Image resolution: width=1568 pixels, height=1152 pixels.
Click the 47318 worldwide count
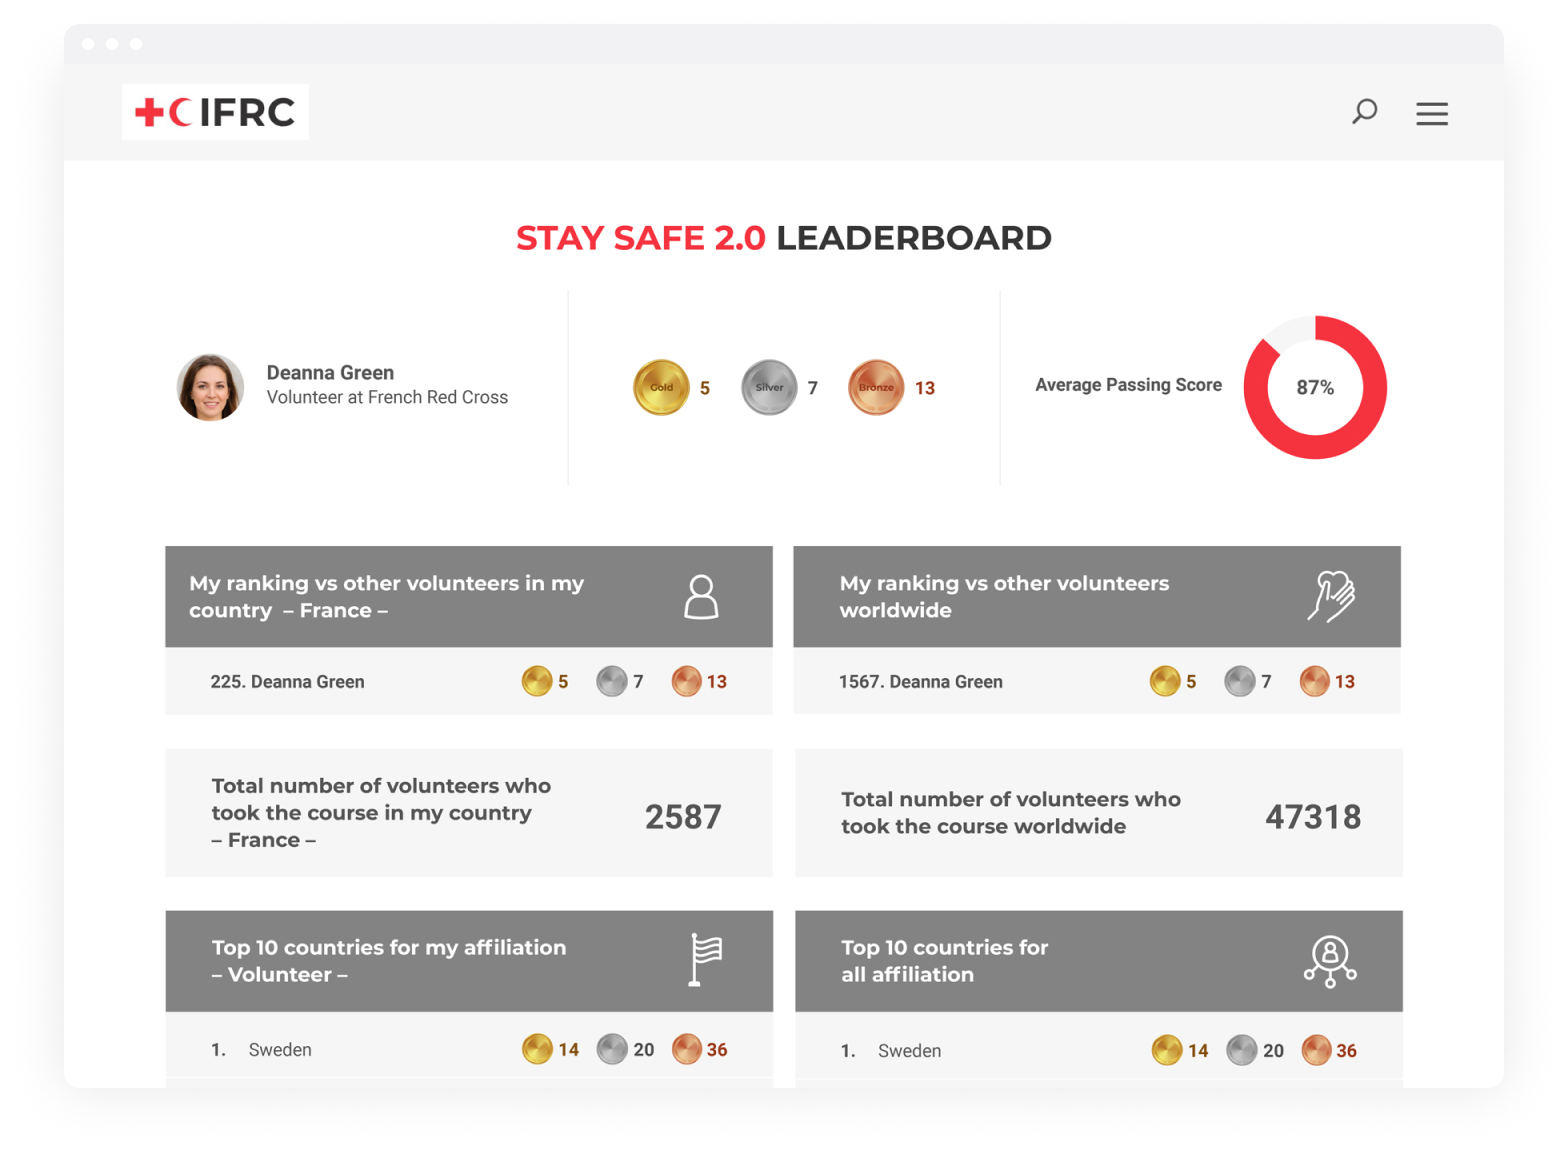pos(1313,817)
